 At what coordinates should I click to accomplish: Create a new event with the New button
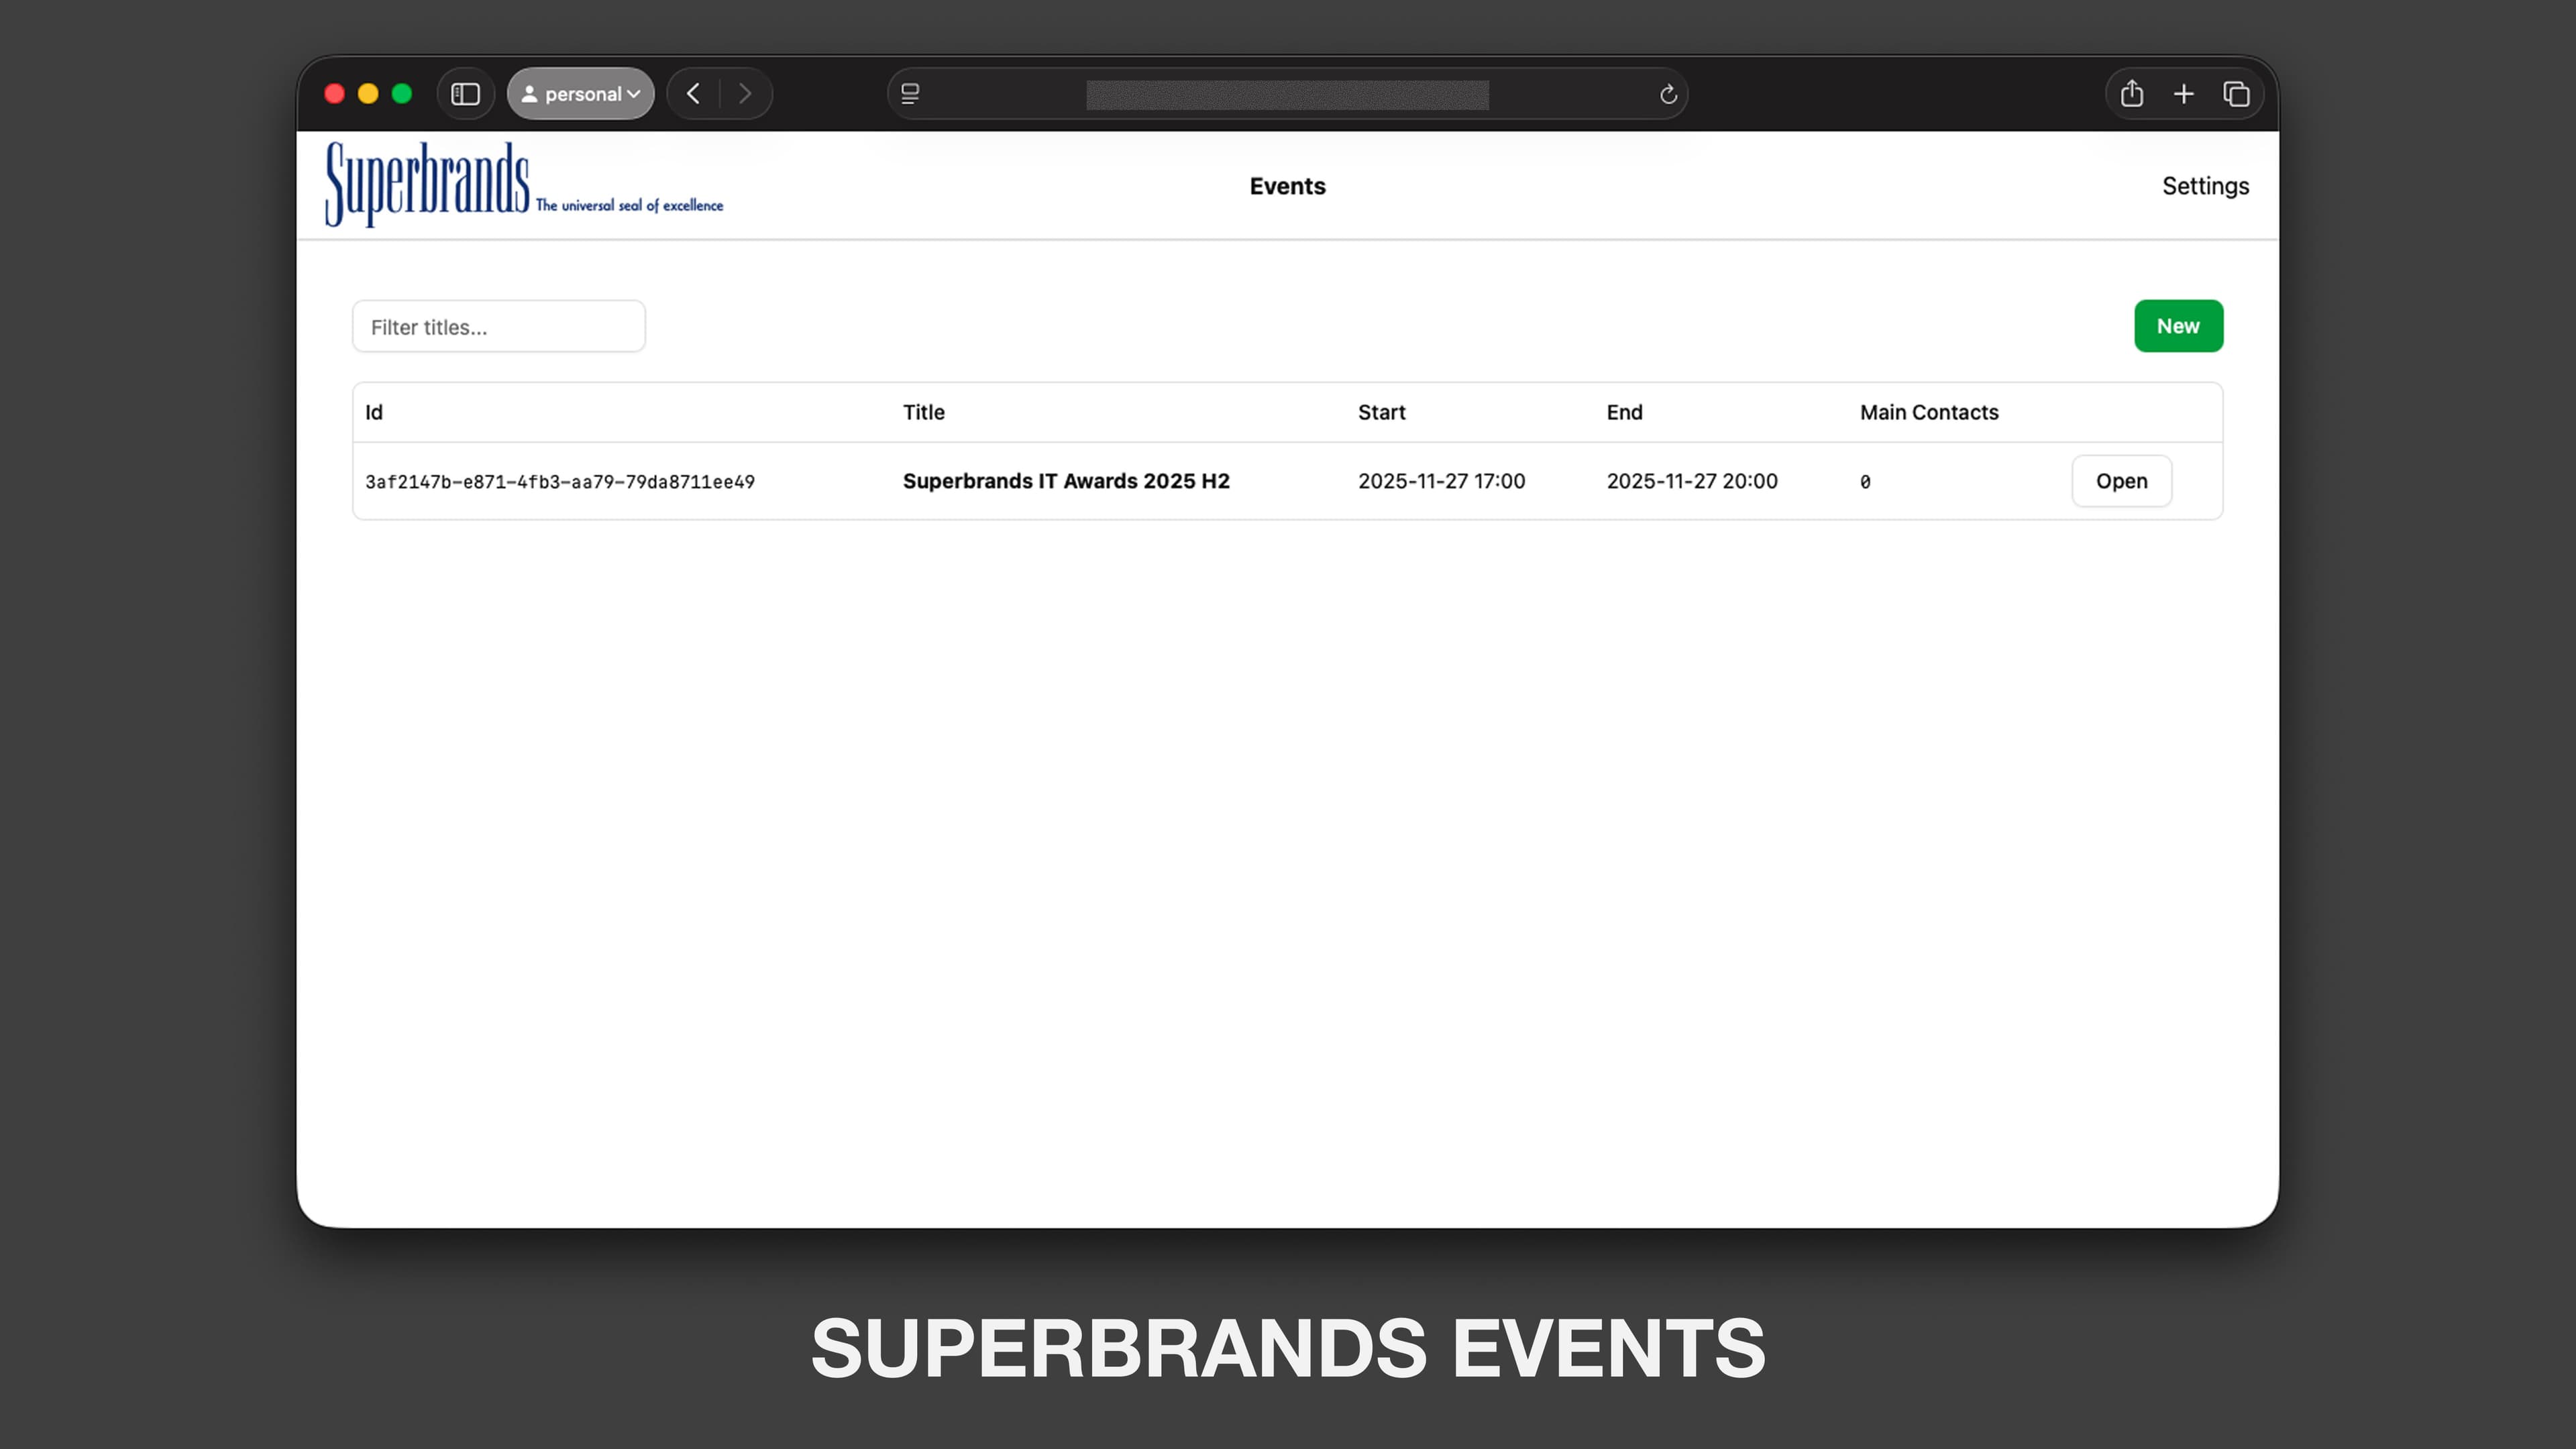pyautogui.click(x=2179, y=325)
